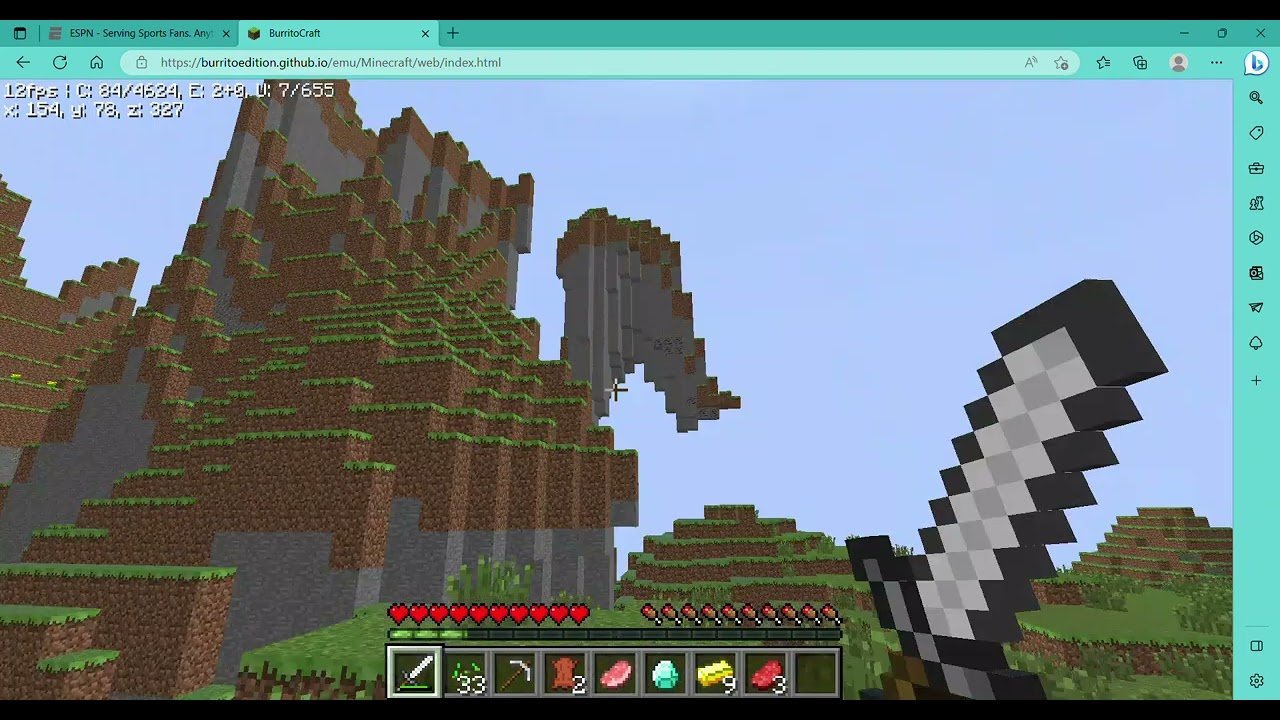Image resolution: width=1280 pixels, height=720 pixels.
Task: Open a new browser tab
Action: (x=453, y=33)
